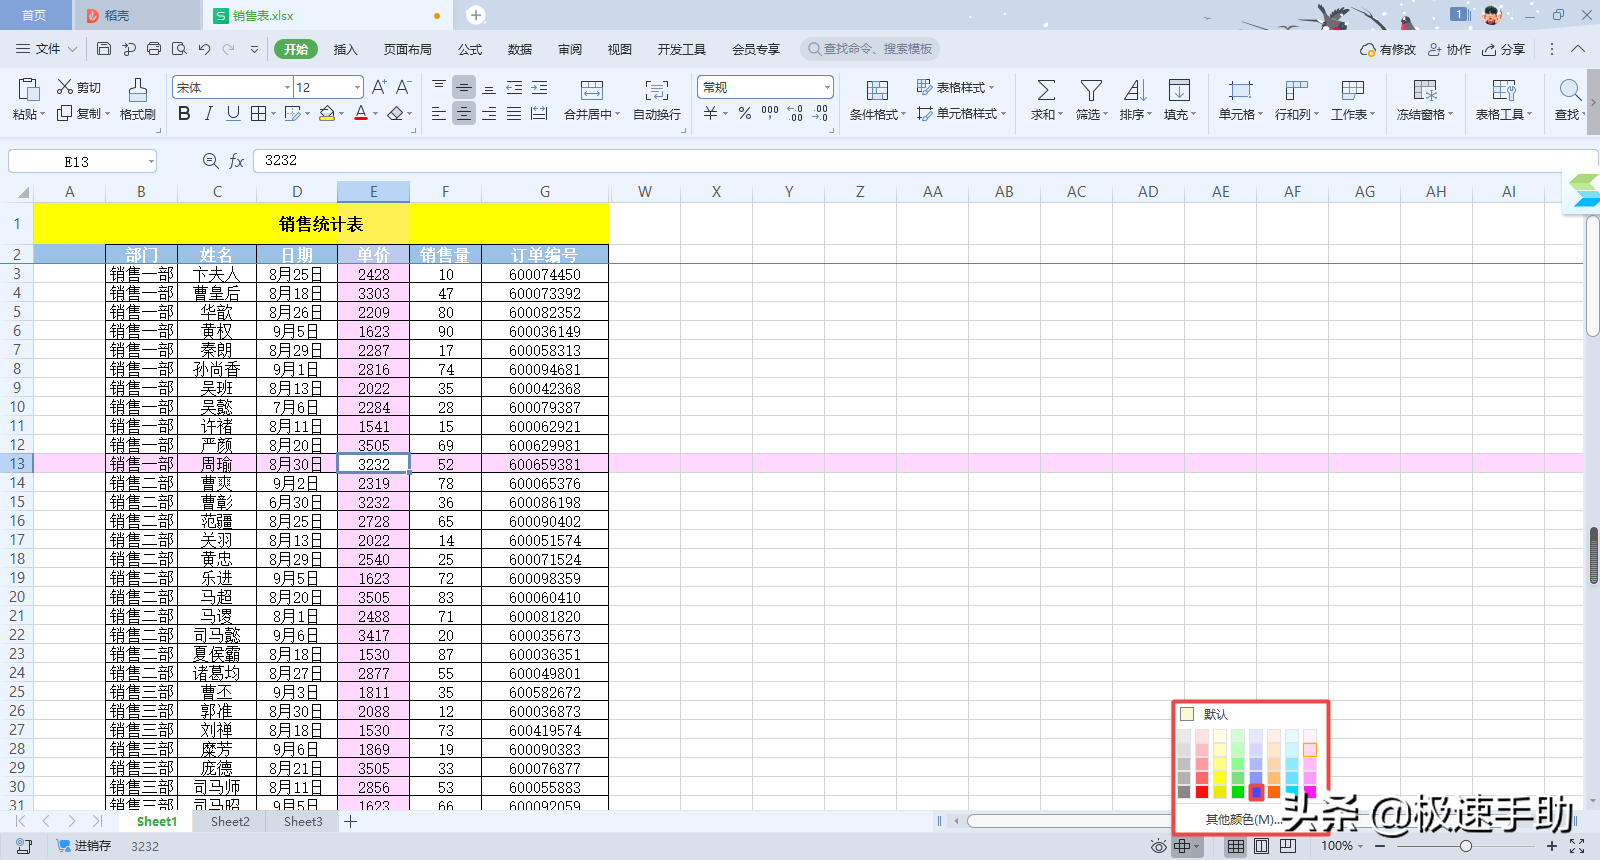This screenshot has height=860, width=1600.
Task: Click the 表格样式 (Table Style) button
Action: tap(955, 88)
